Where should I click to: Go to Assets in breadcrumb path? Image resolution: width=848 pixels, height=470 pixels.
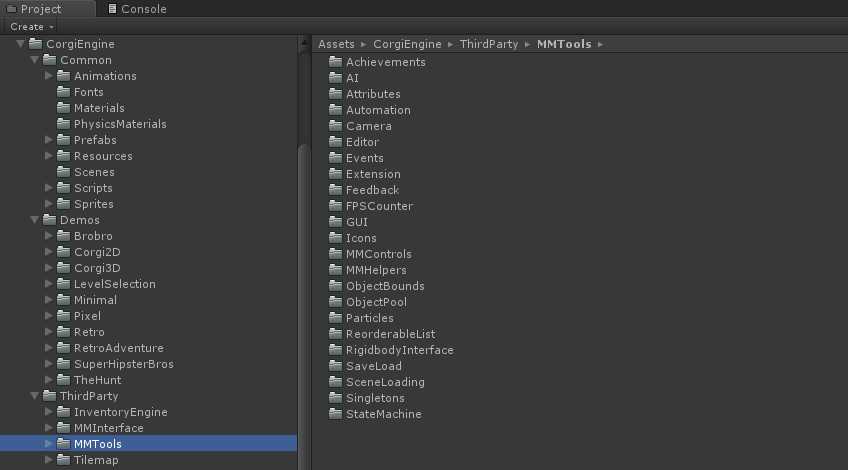(x=336, y=44)
